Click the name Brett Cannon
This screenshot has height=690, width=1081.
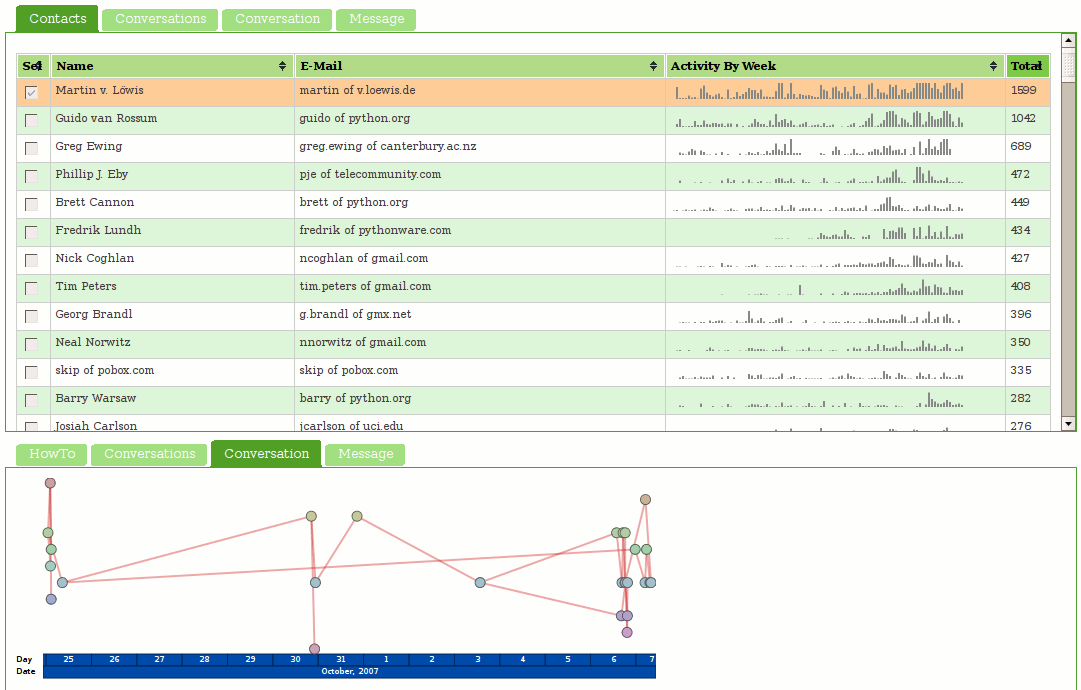pos(94,203)
